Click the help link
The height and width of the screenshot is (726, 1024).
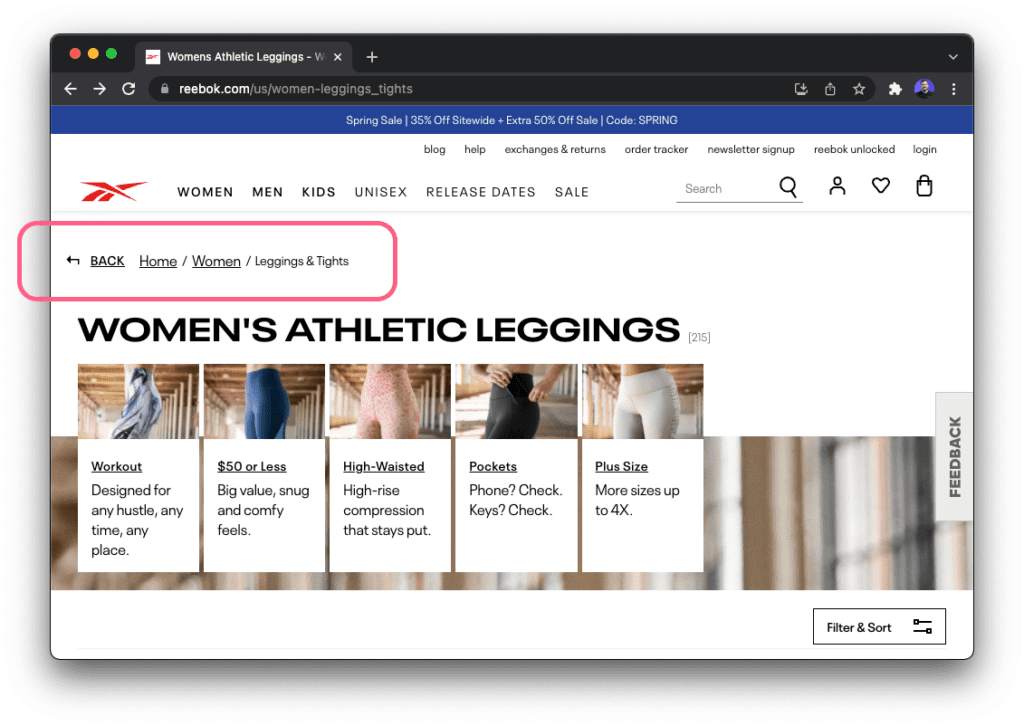tap(475, 150)
